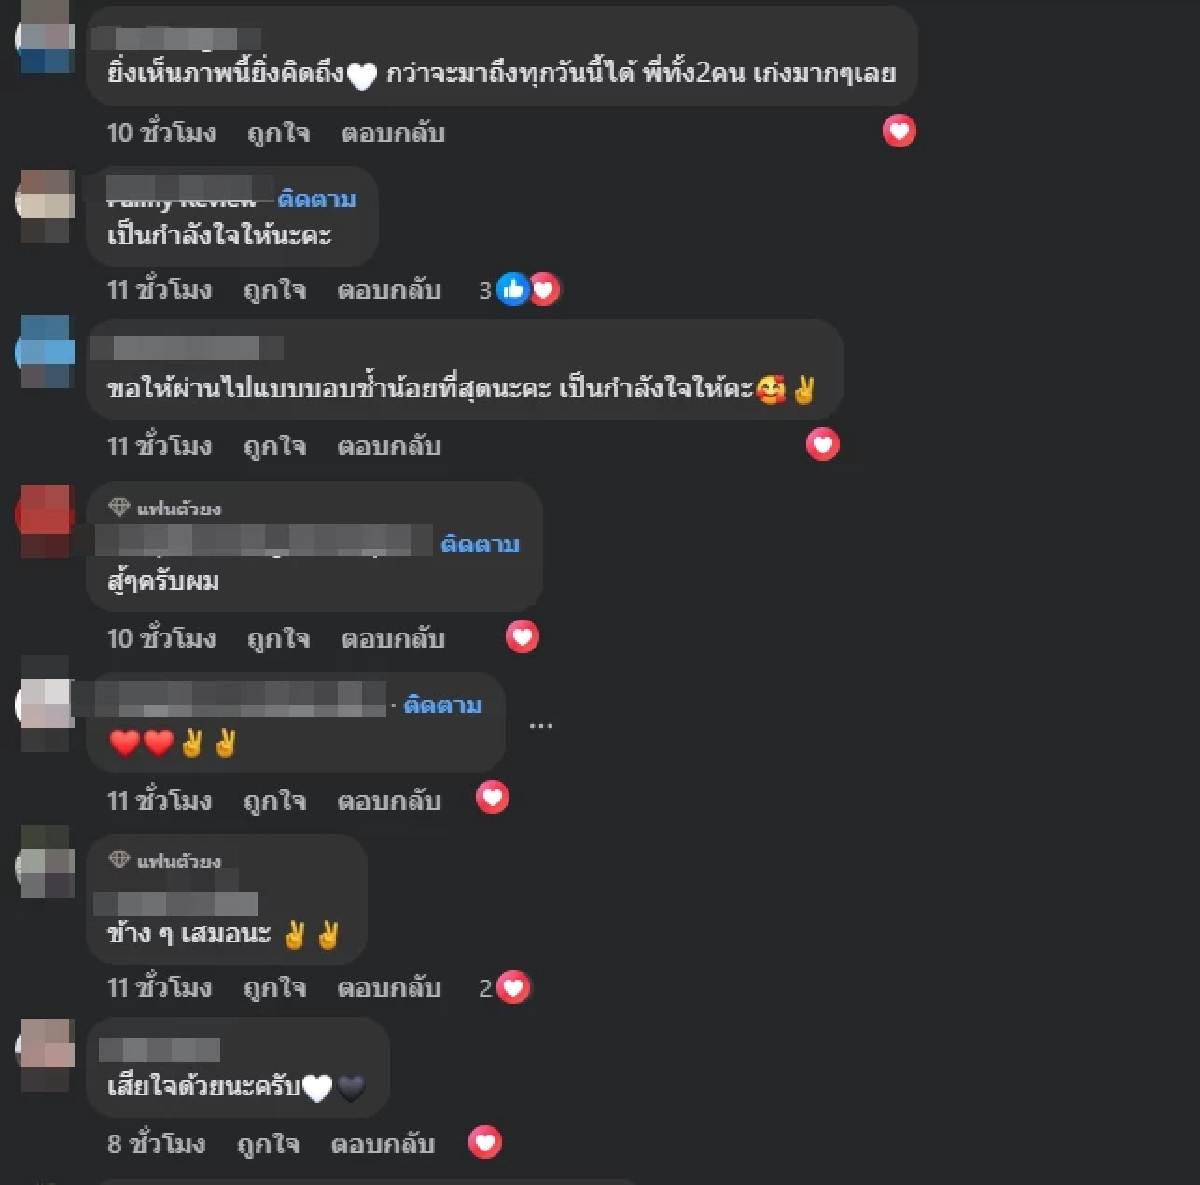Like the เสียใจด้วยนะครับ comment with ถูกใจ

pos(268,1143)
